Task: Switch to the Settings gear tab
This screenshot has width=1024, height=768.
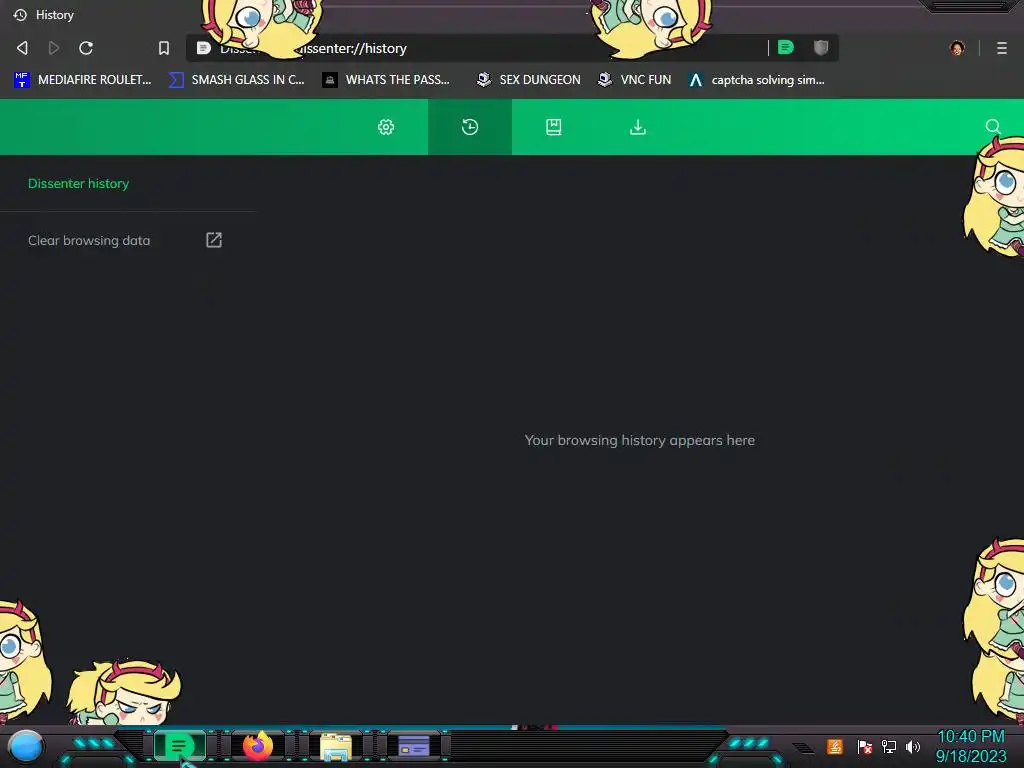Action: pos(386,127)
